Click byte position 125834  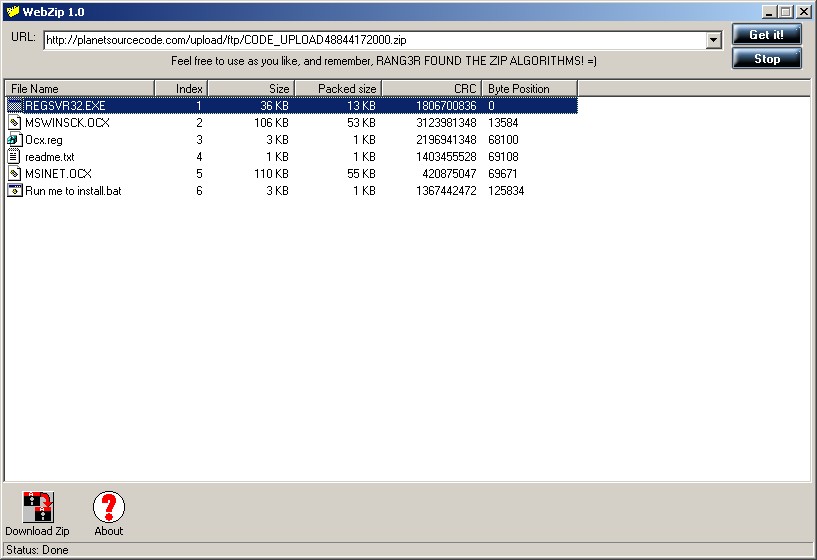tap(506, 191)
